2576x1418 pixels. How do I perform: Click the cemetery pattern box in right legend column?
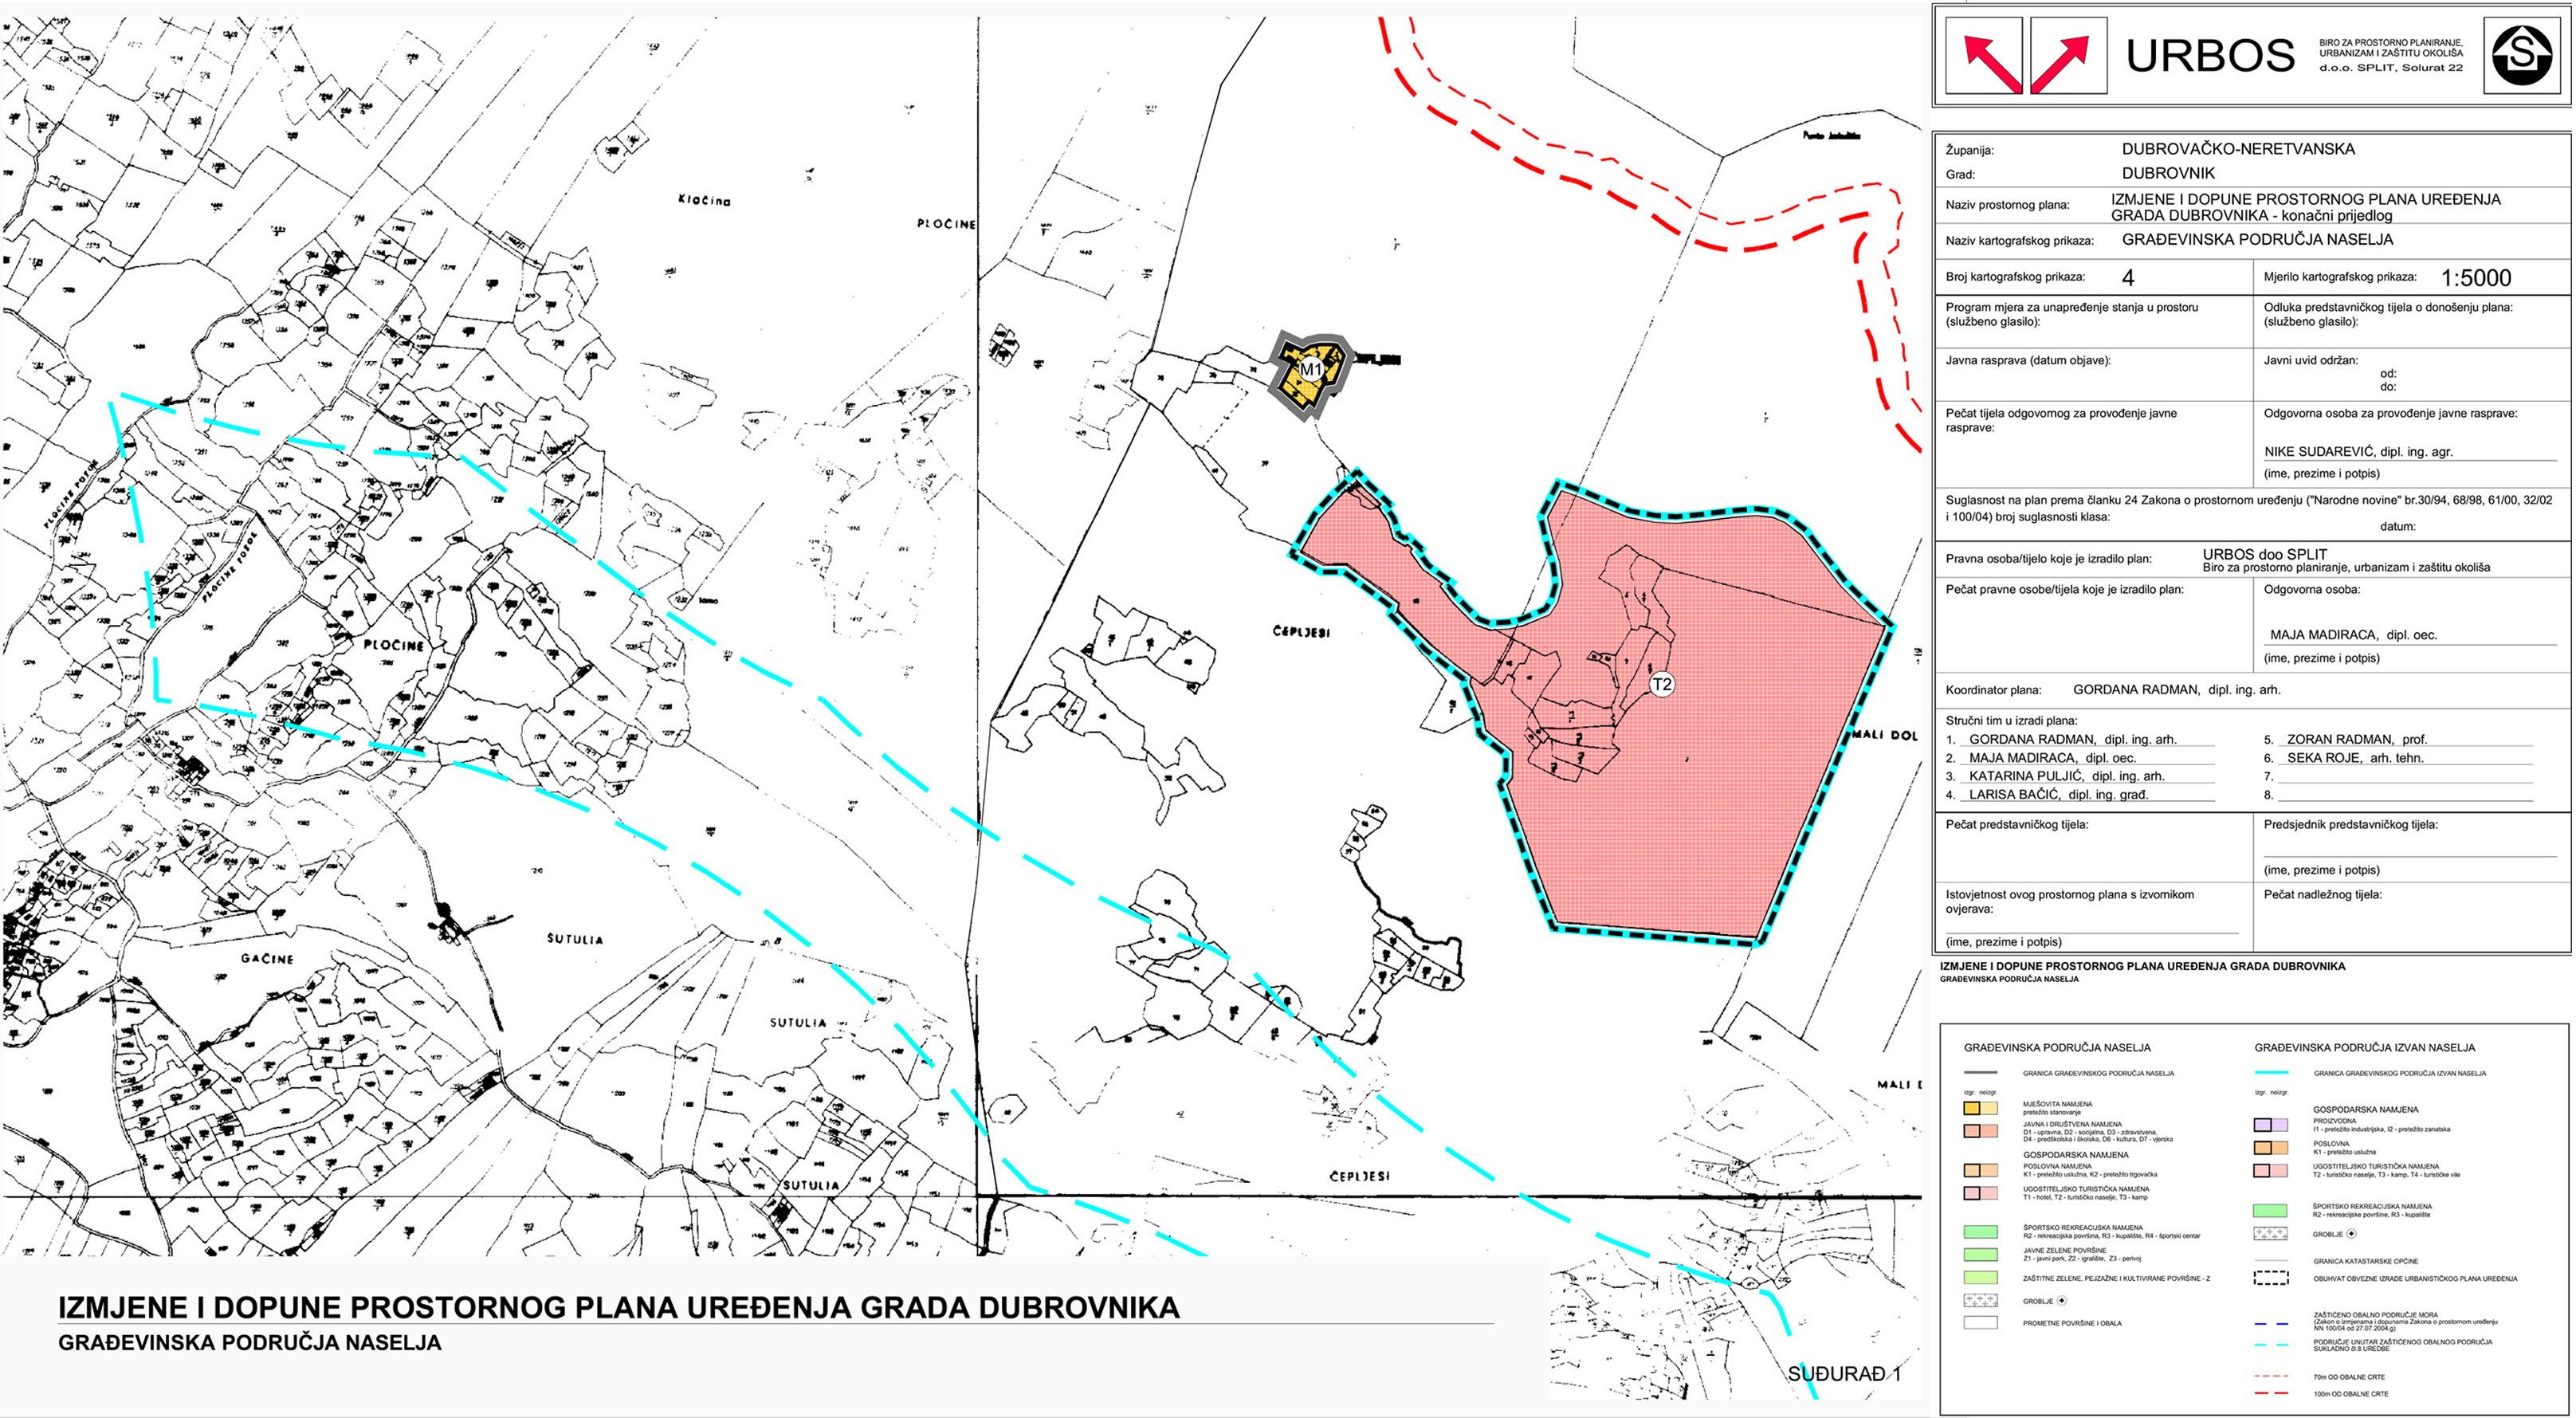[x=2270, y=1234]
